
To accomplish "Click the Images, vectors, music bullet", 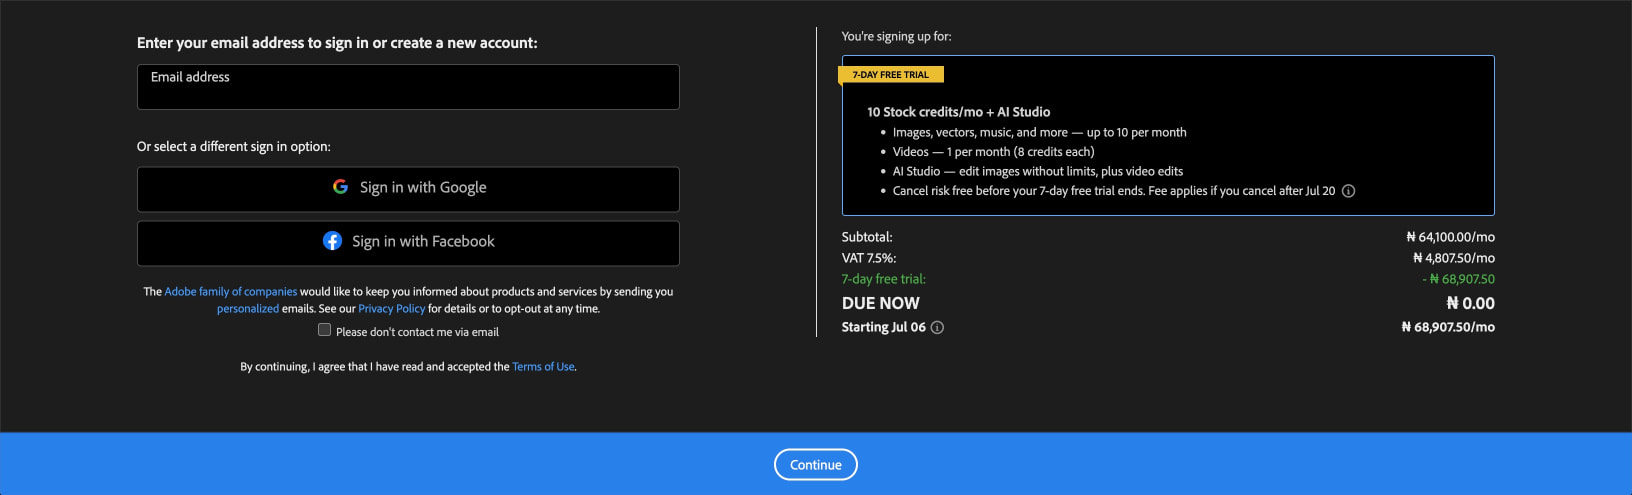I will tap(1040, 132).
